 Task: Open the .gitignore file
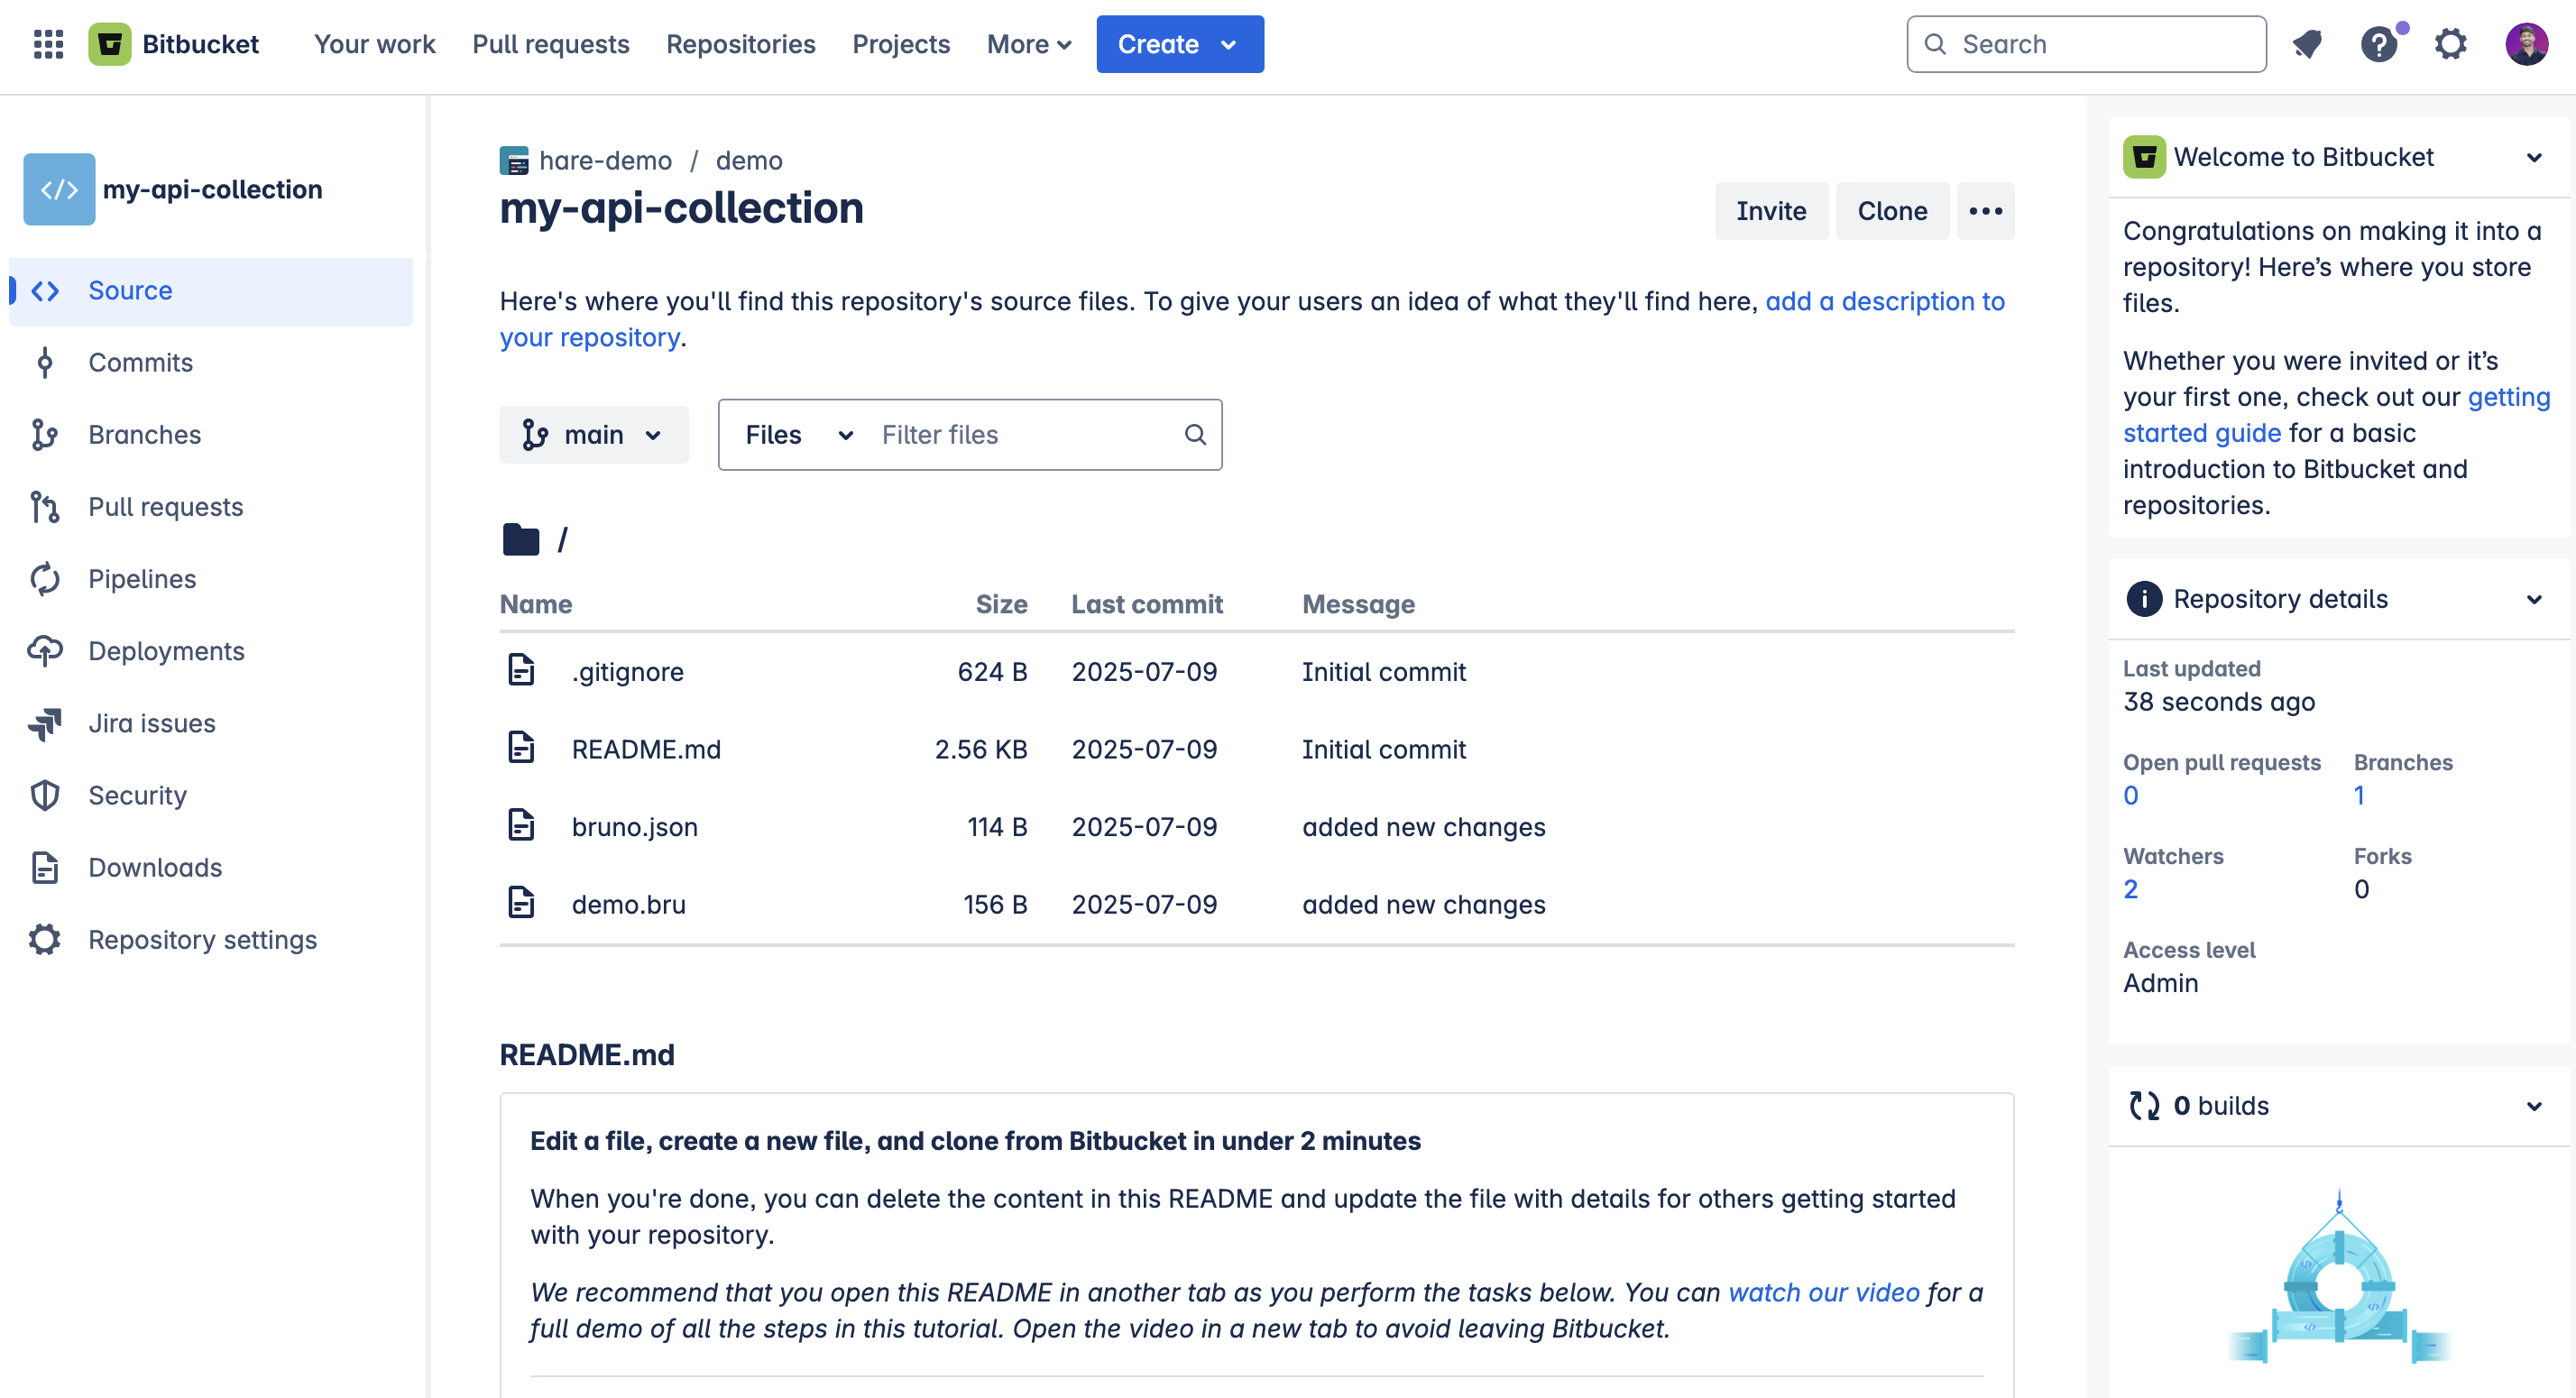[627, 672]
